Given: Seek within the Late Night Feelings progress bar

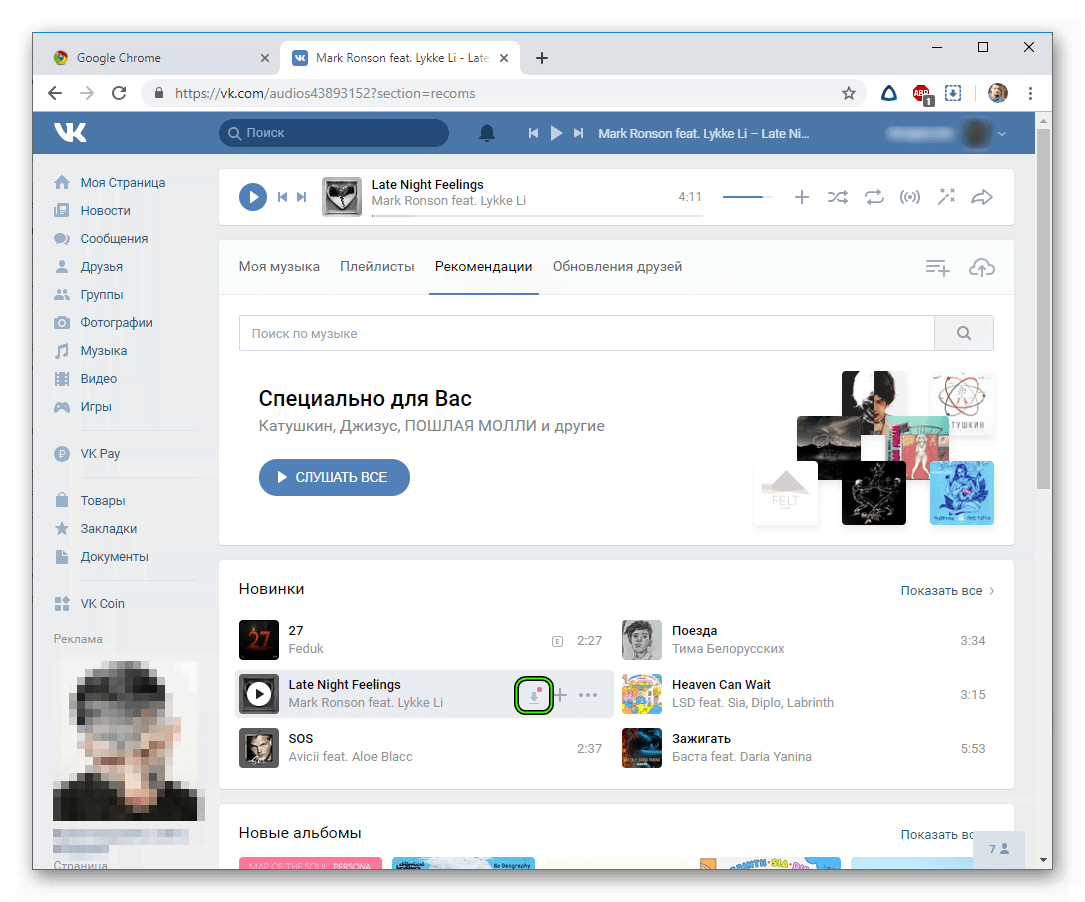Looking at the screenshot, I should (x=537, y=216).
